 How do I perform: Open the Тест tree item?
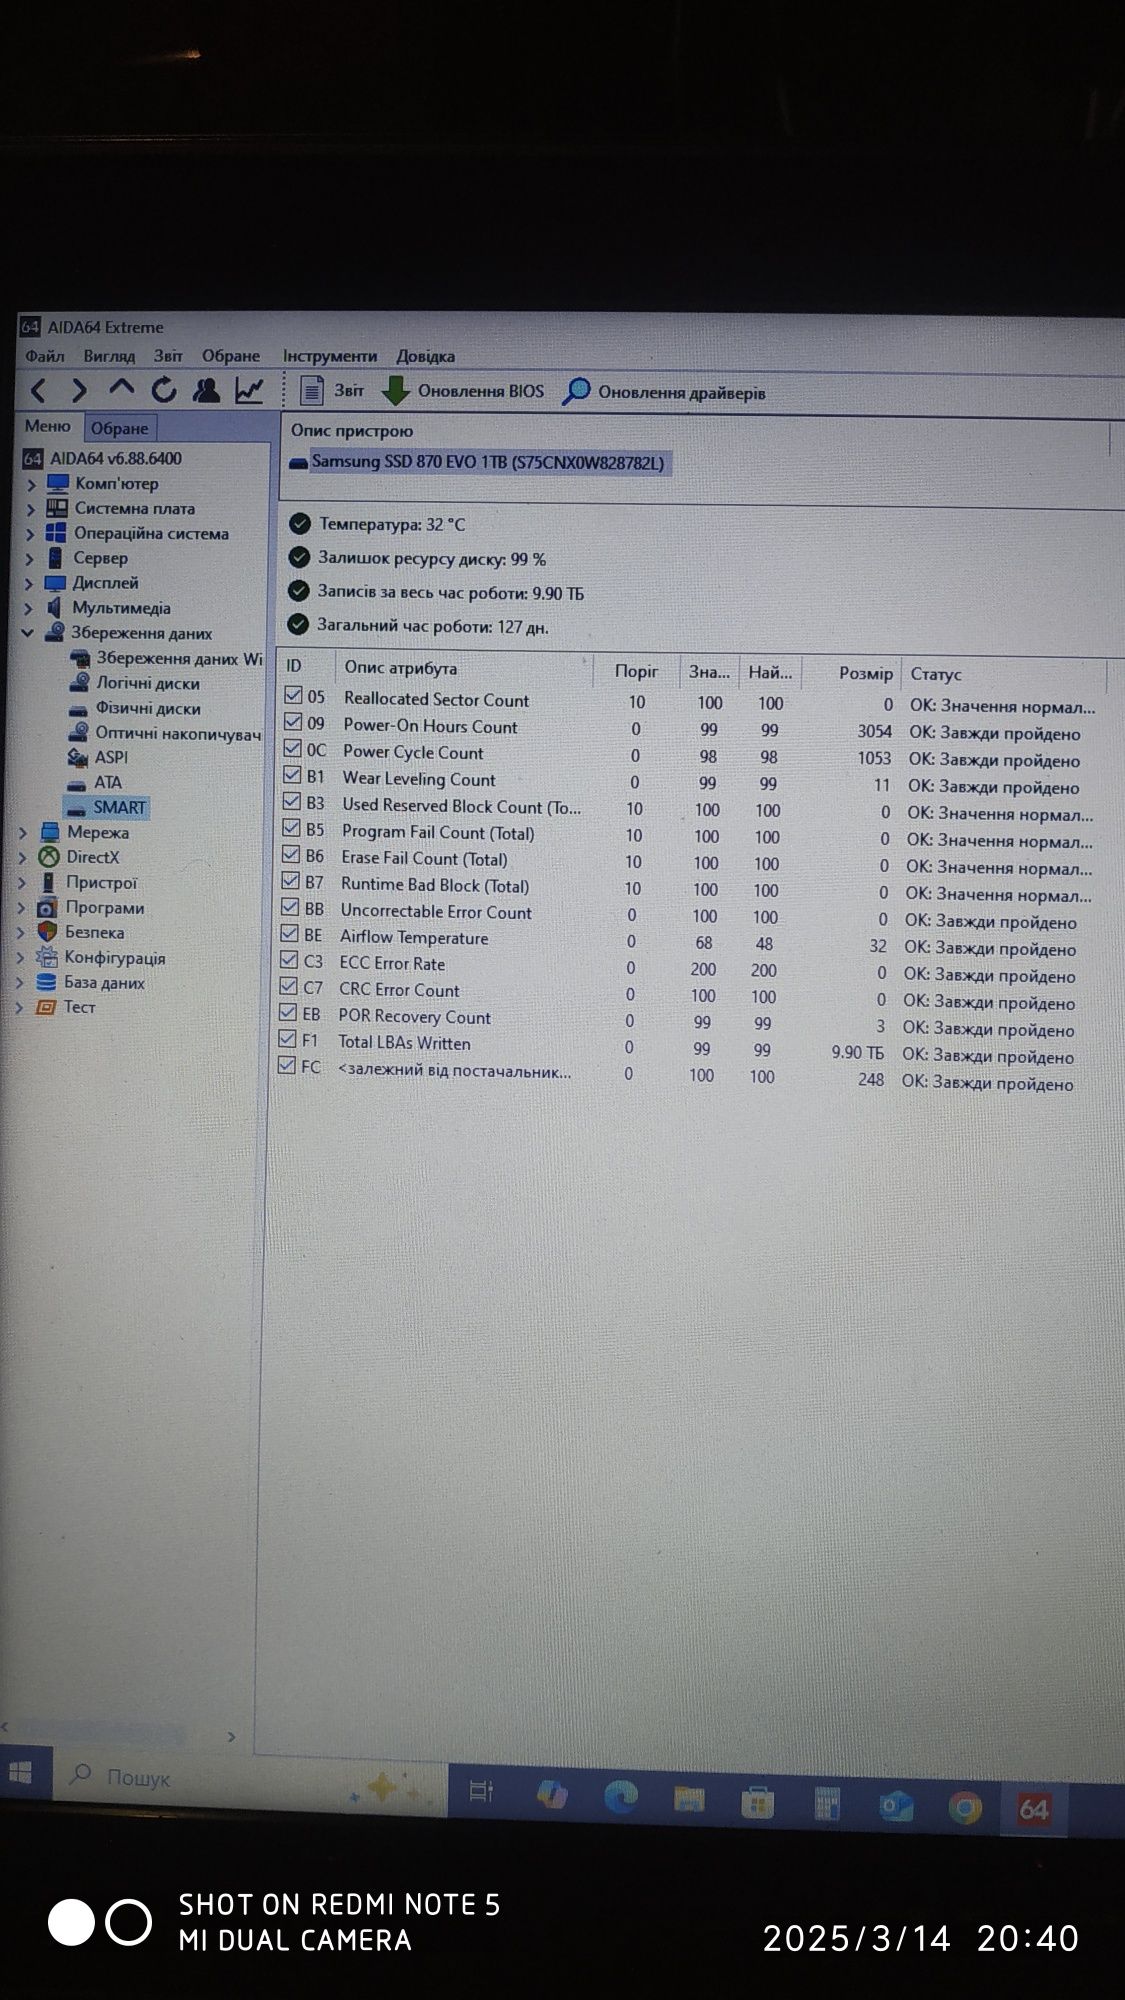pyautogui.click(x=67, y=1007)
